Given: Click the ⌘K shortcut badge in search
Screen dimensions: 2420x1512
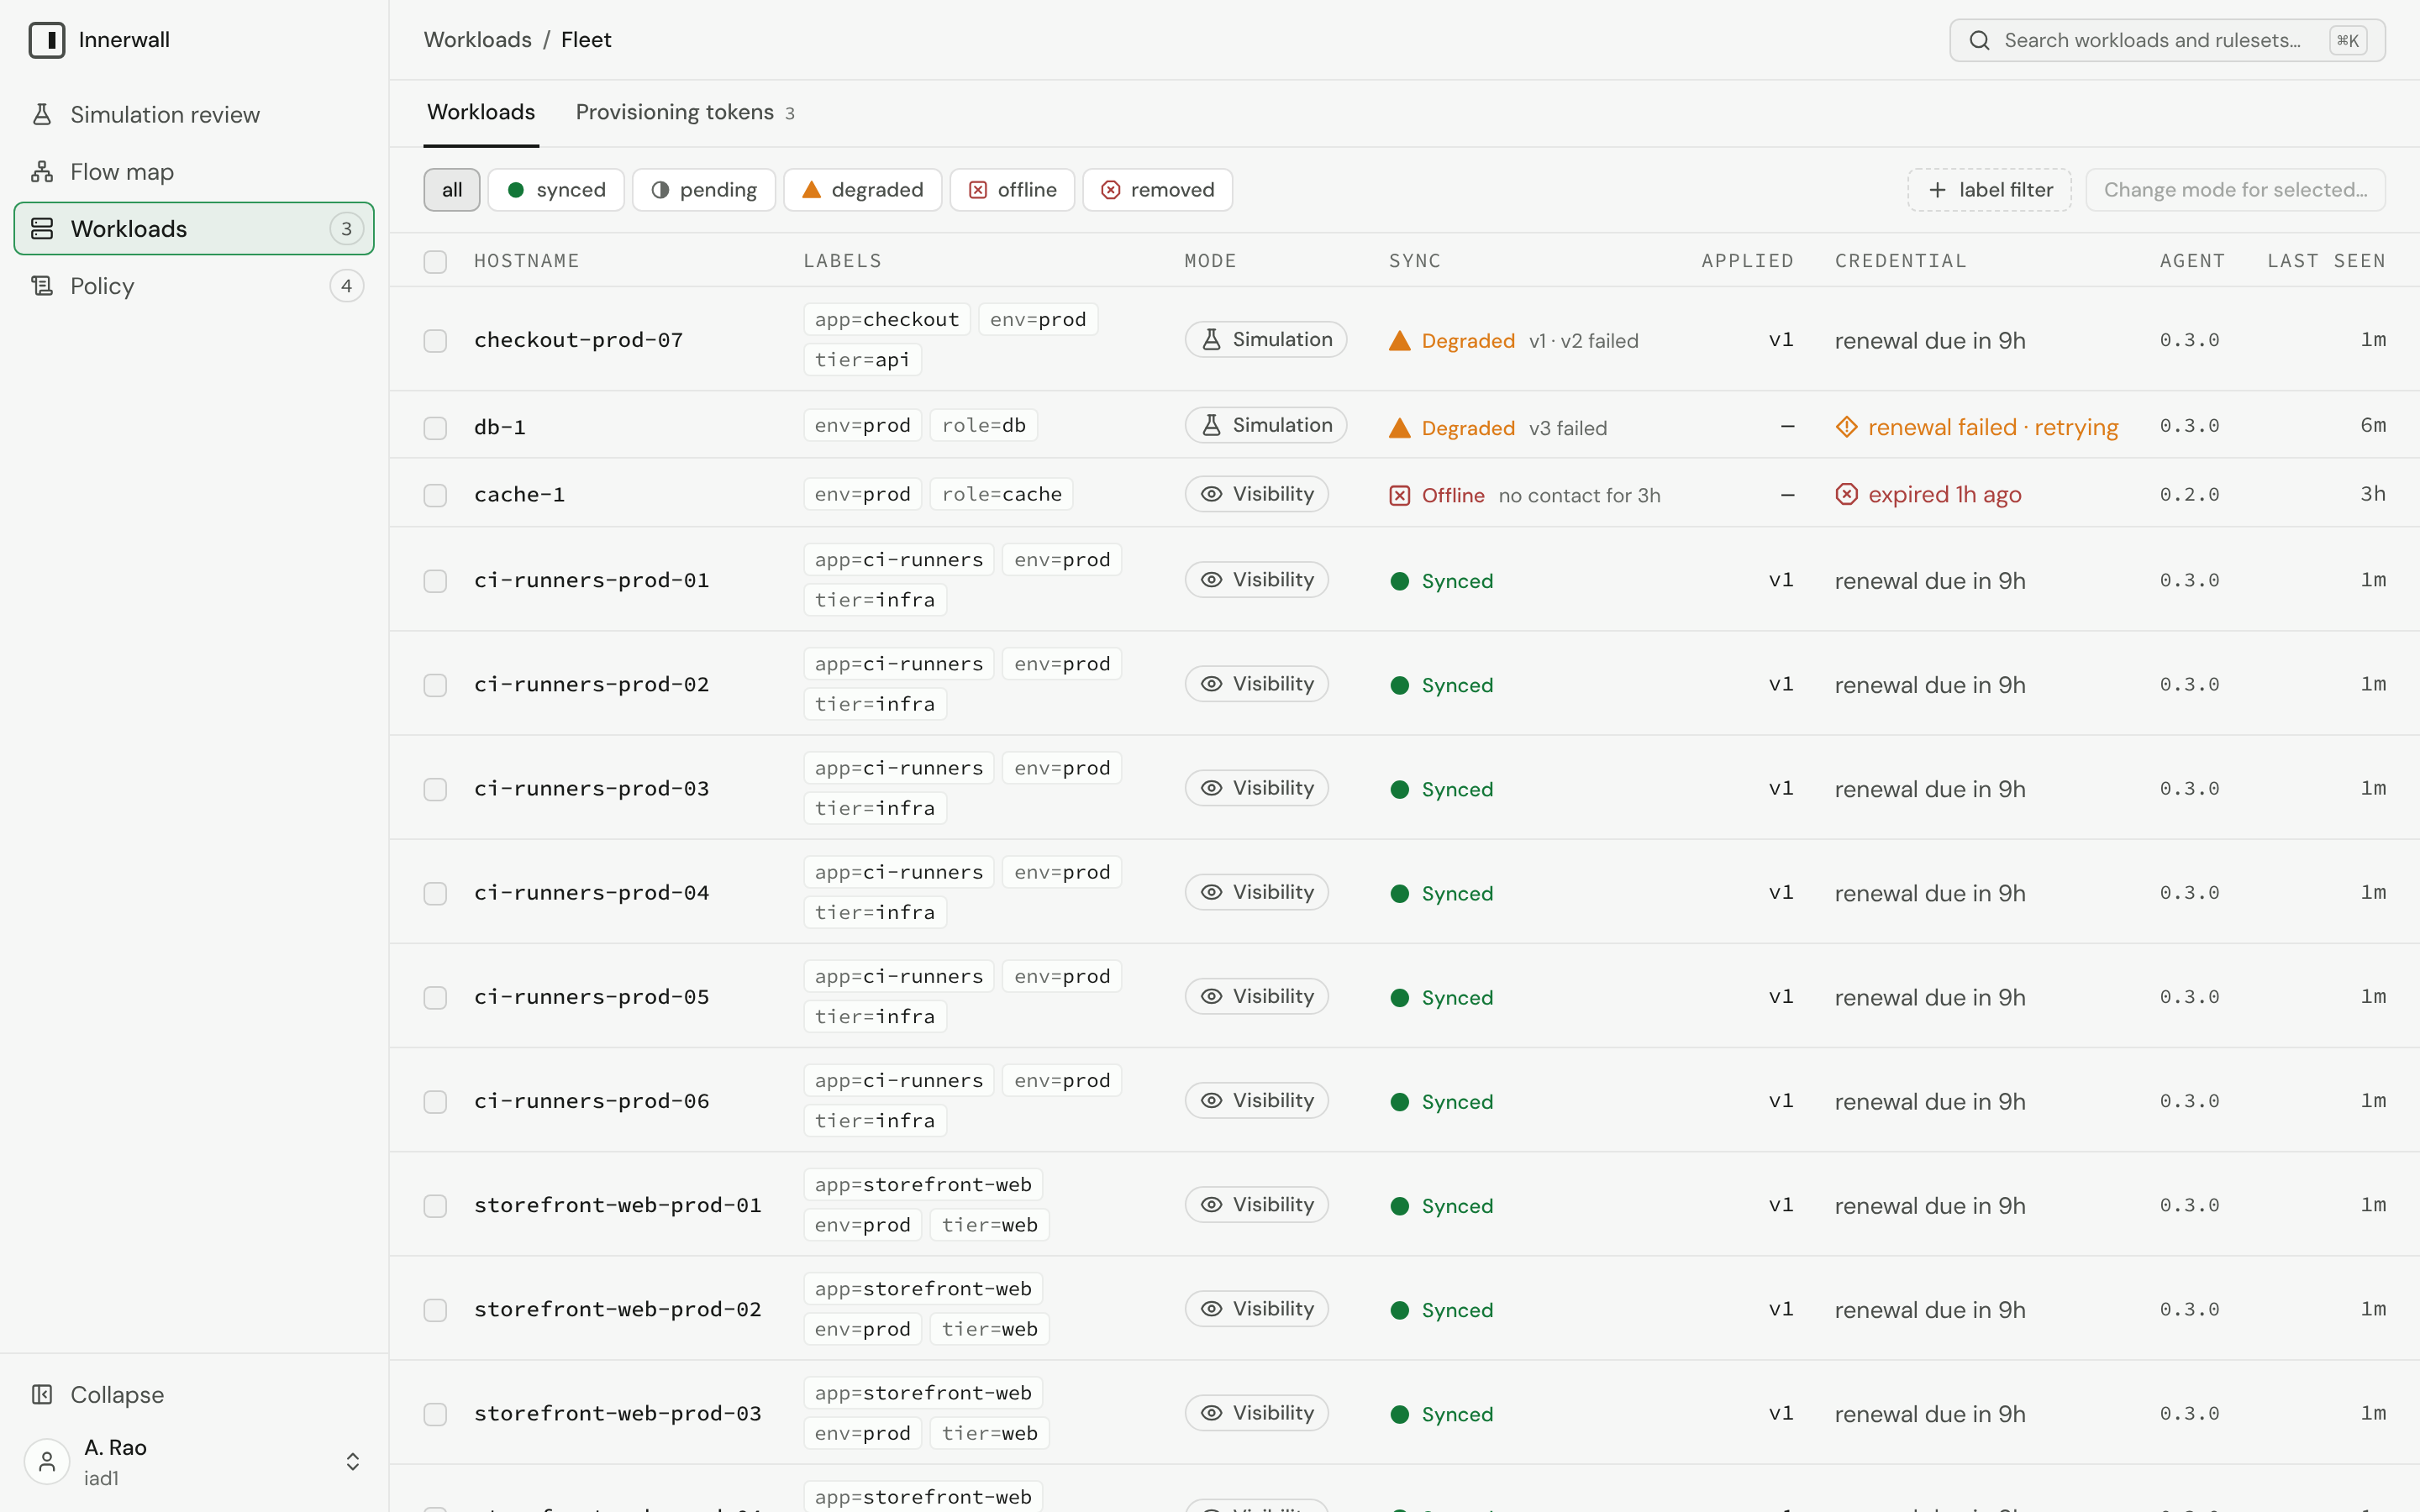Looking at the screenshot, I should (x=2347, y=40).
